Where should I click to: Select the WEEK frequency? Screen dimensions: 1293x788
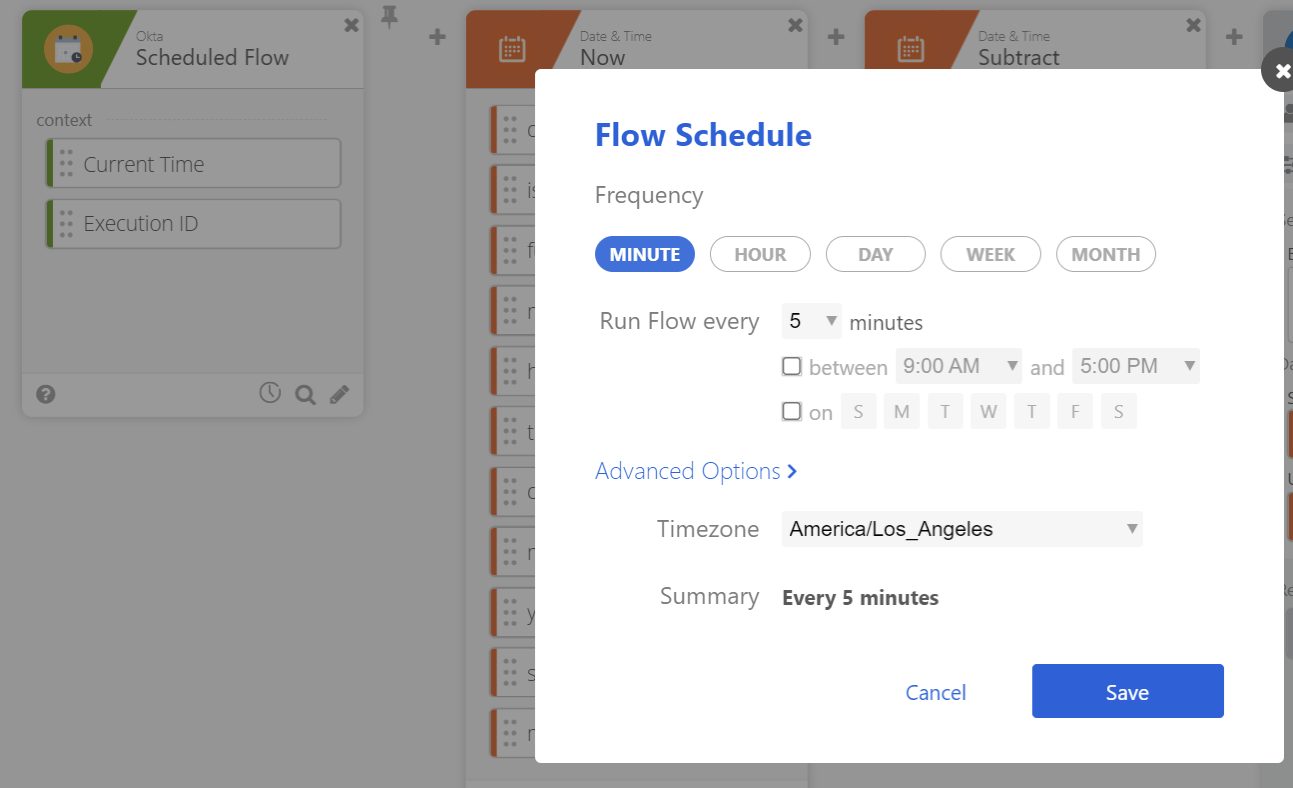[x=991, y=254]
